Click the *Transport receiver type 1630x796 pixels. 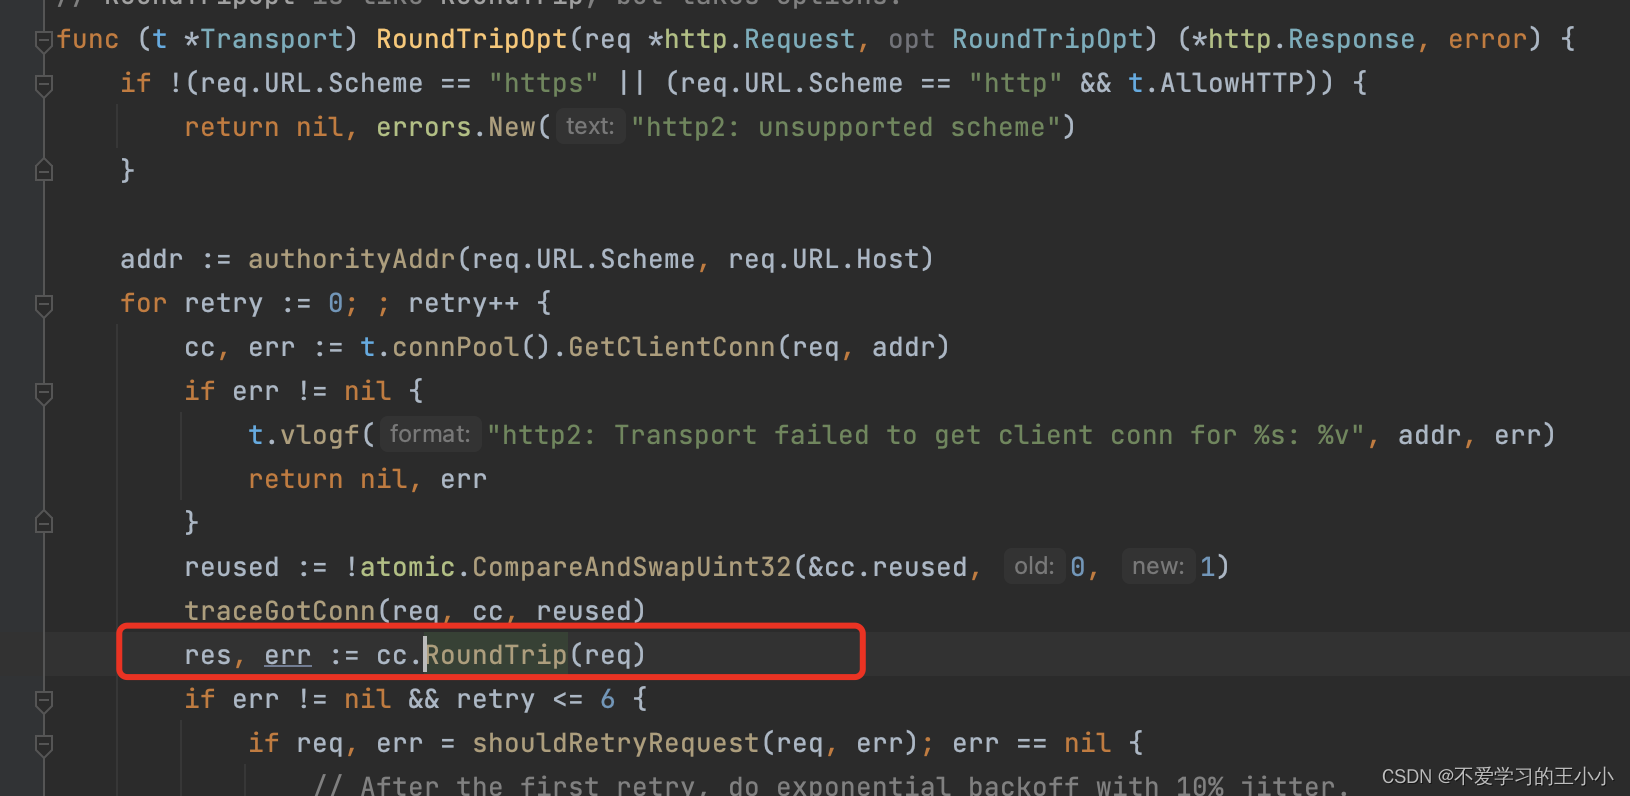[264, 39]
